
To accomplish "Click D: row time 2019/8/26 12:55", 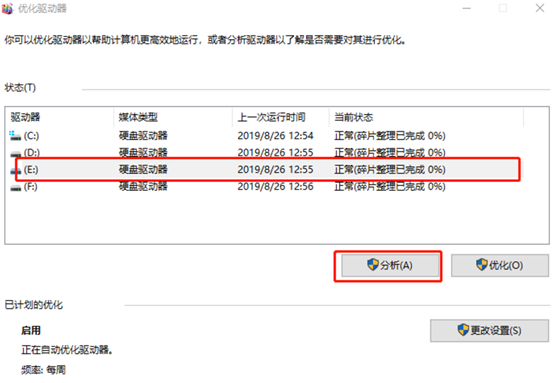I will (x=275, y=153).
